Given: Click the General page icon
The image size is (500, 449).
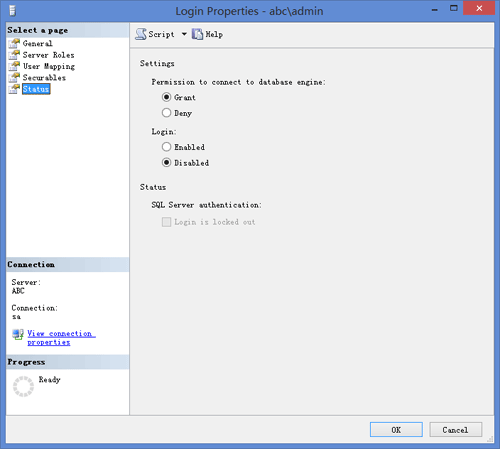Looking at the screenshot, I should [x=14, y=44].
